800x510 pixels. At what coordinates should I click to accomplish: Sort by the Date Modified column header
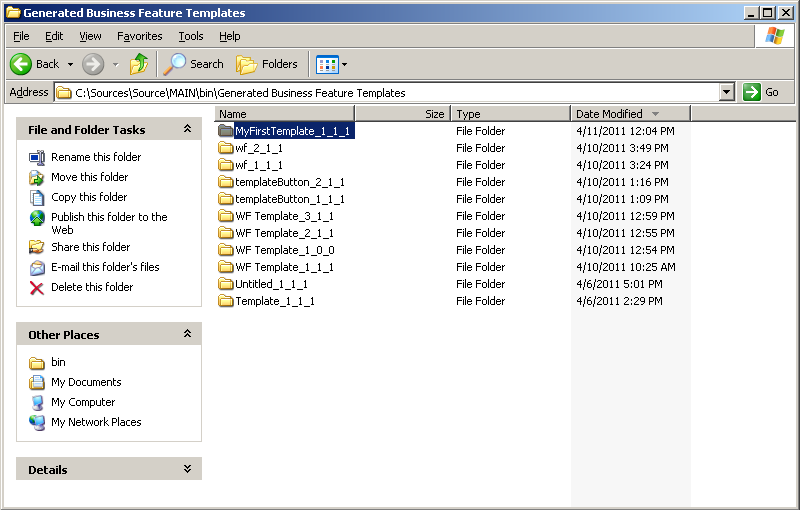tap(630, 114)
